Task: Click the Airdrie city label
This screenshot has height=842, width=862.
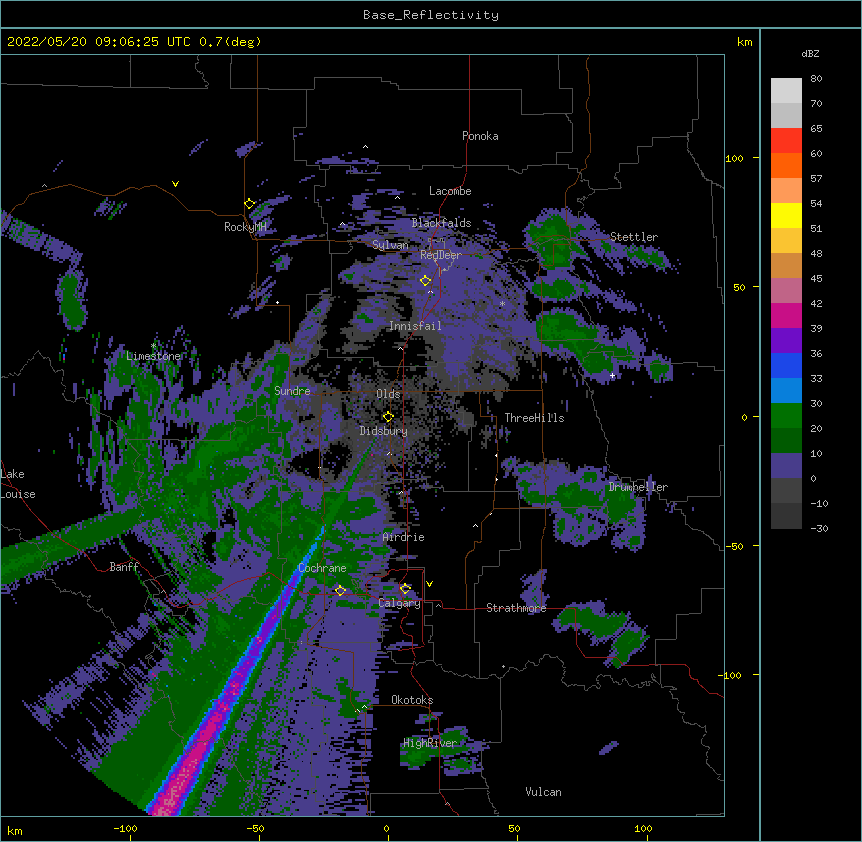Action: tap(404, 537)
